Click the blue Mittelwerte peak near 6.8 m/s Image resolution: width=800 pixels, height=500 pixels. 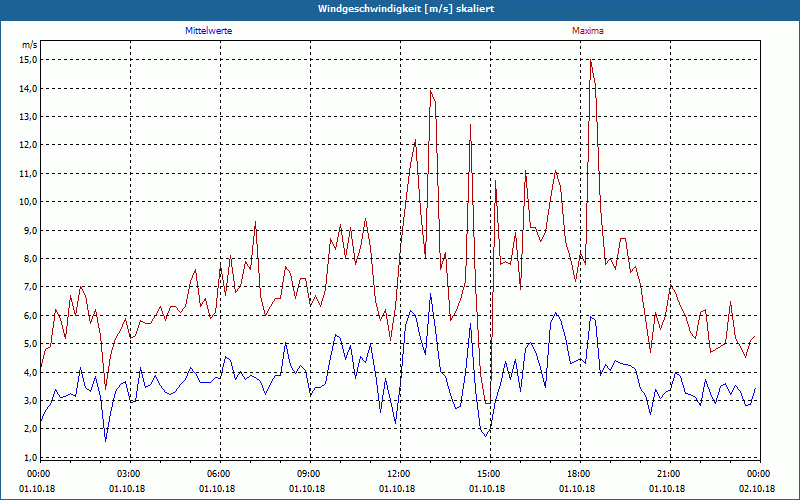pos(431,294)
